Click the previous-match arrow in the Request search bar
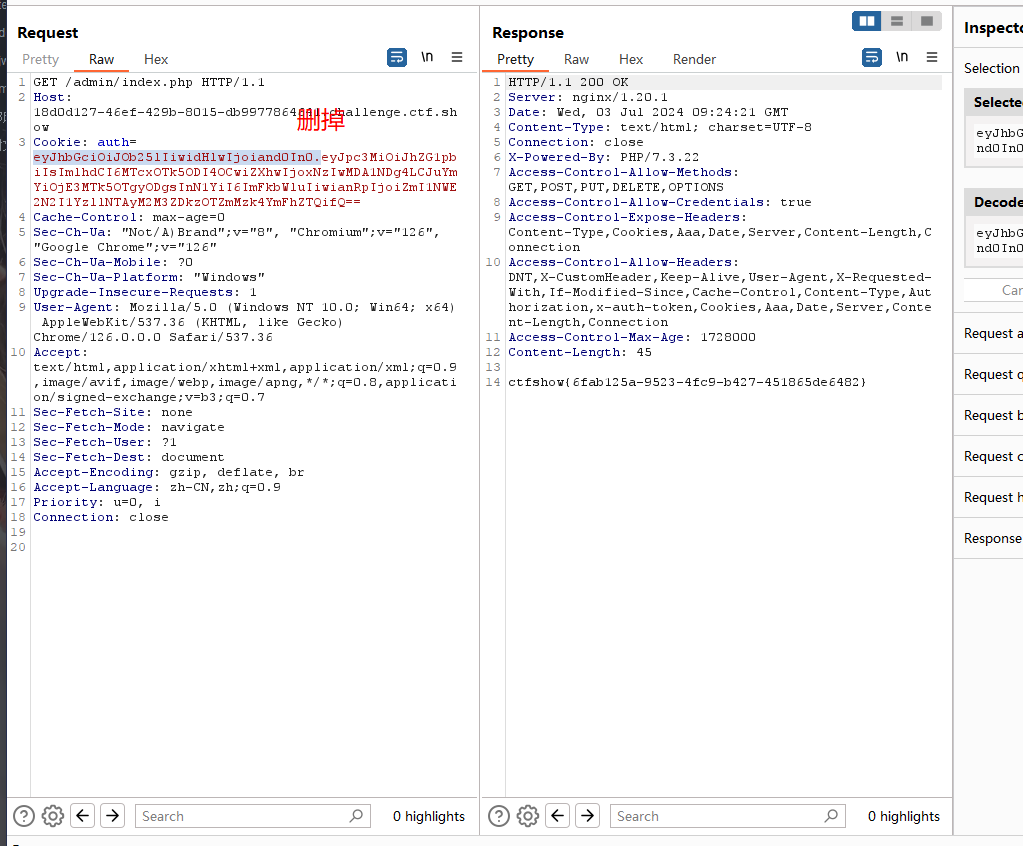This screenshot has height=846, width=1023. point(82,816)
